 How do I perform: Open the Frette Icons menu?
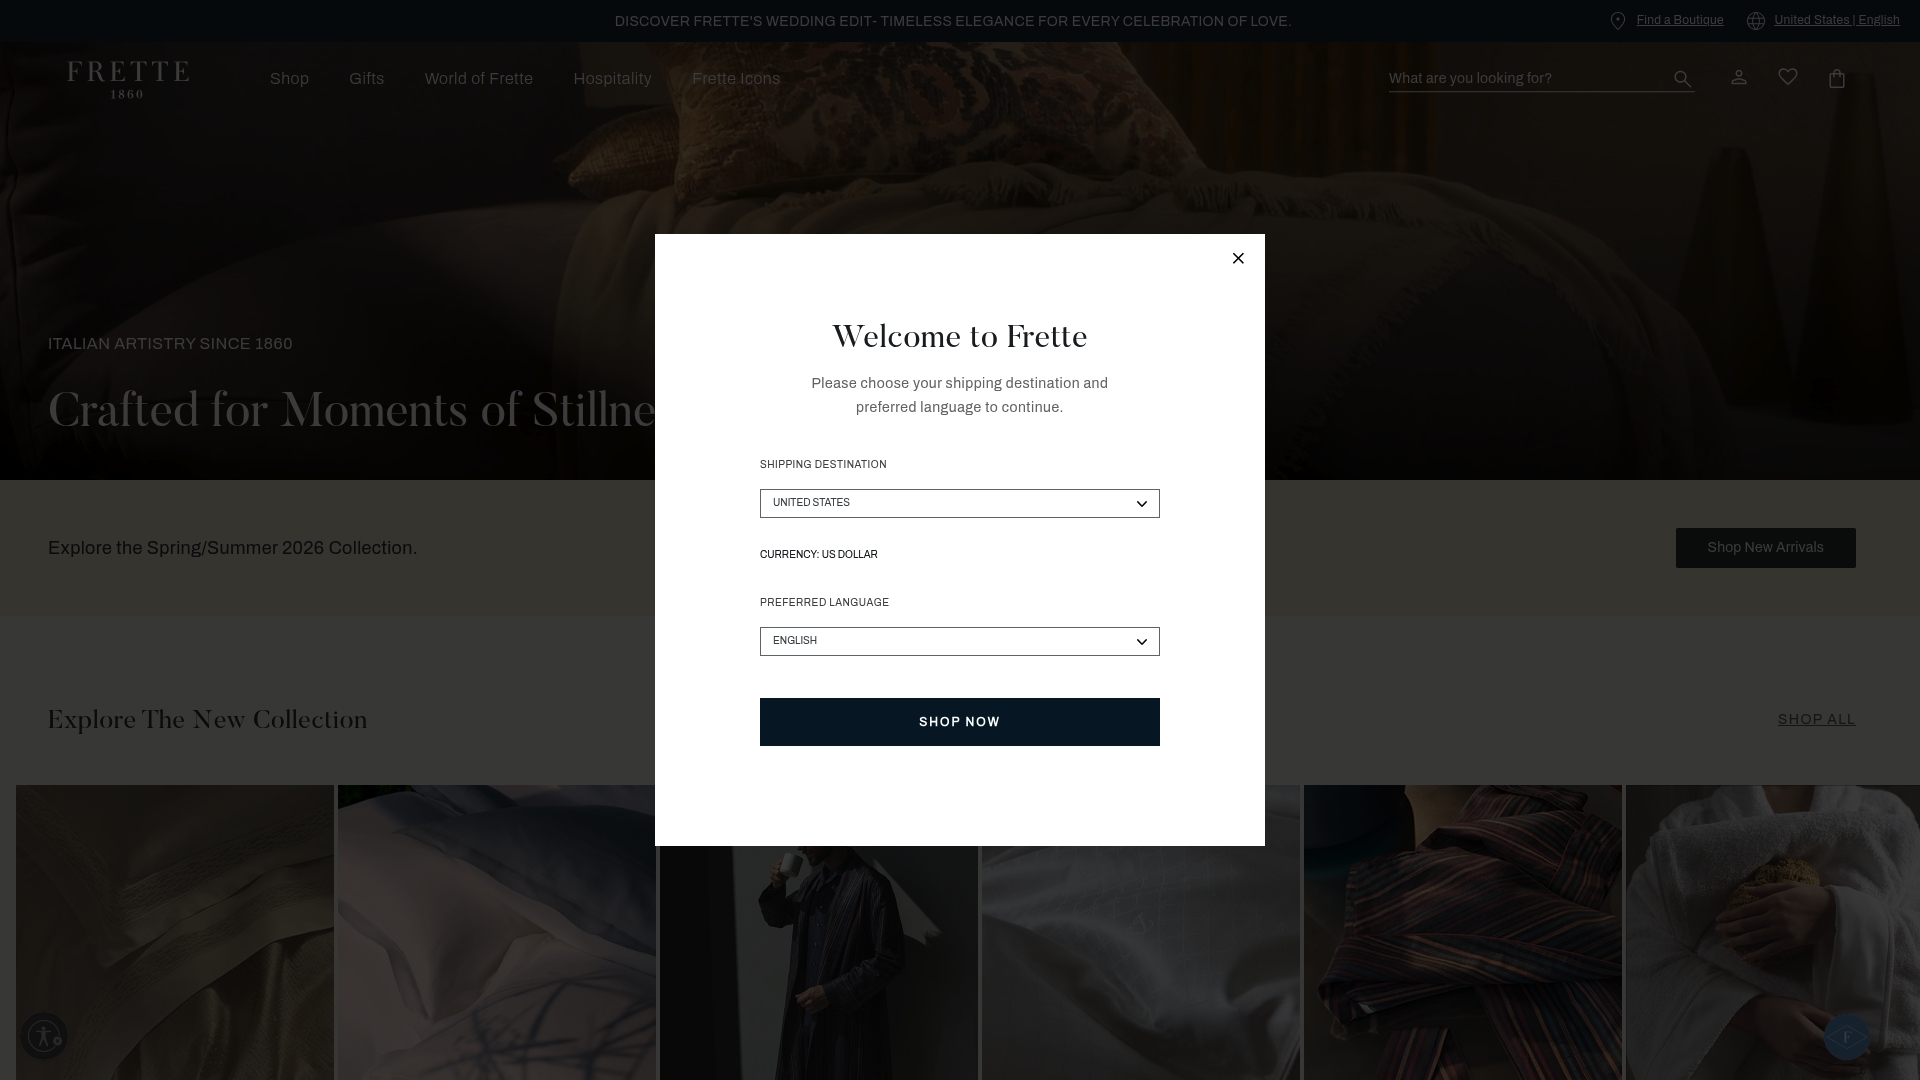[736, 79]
